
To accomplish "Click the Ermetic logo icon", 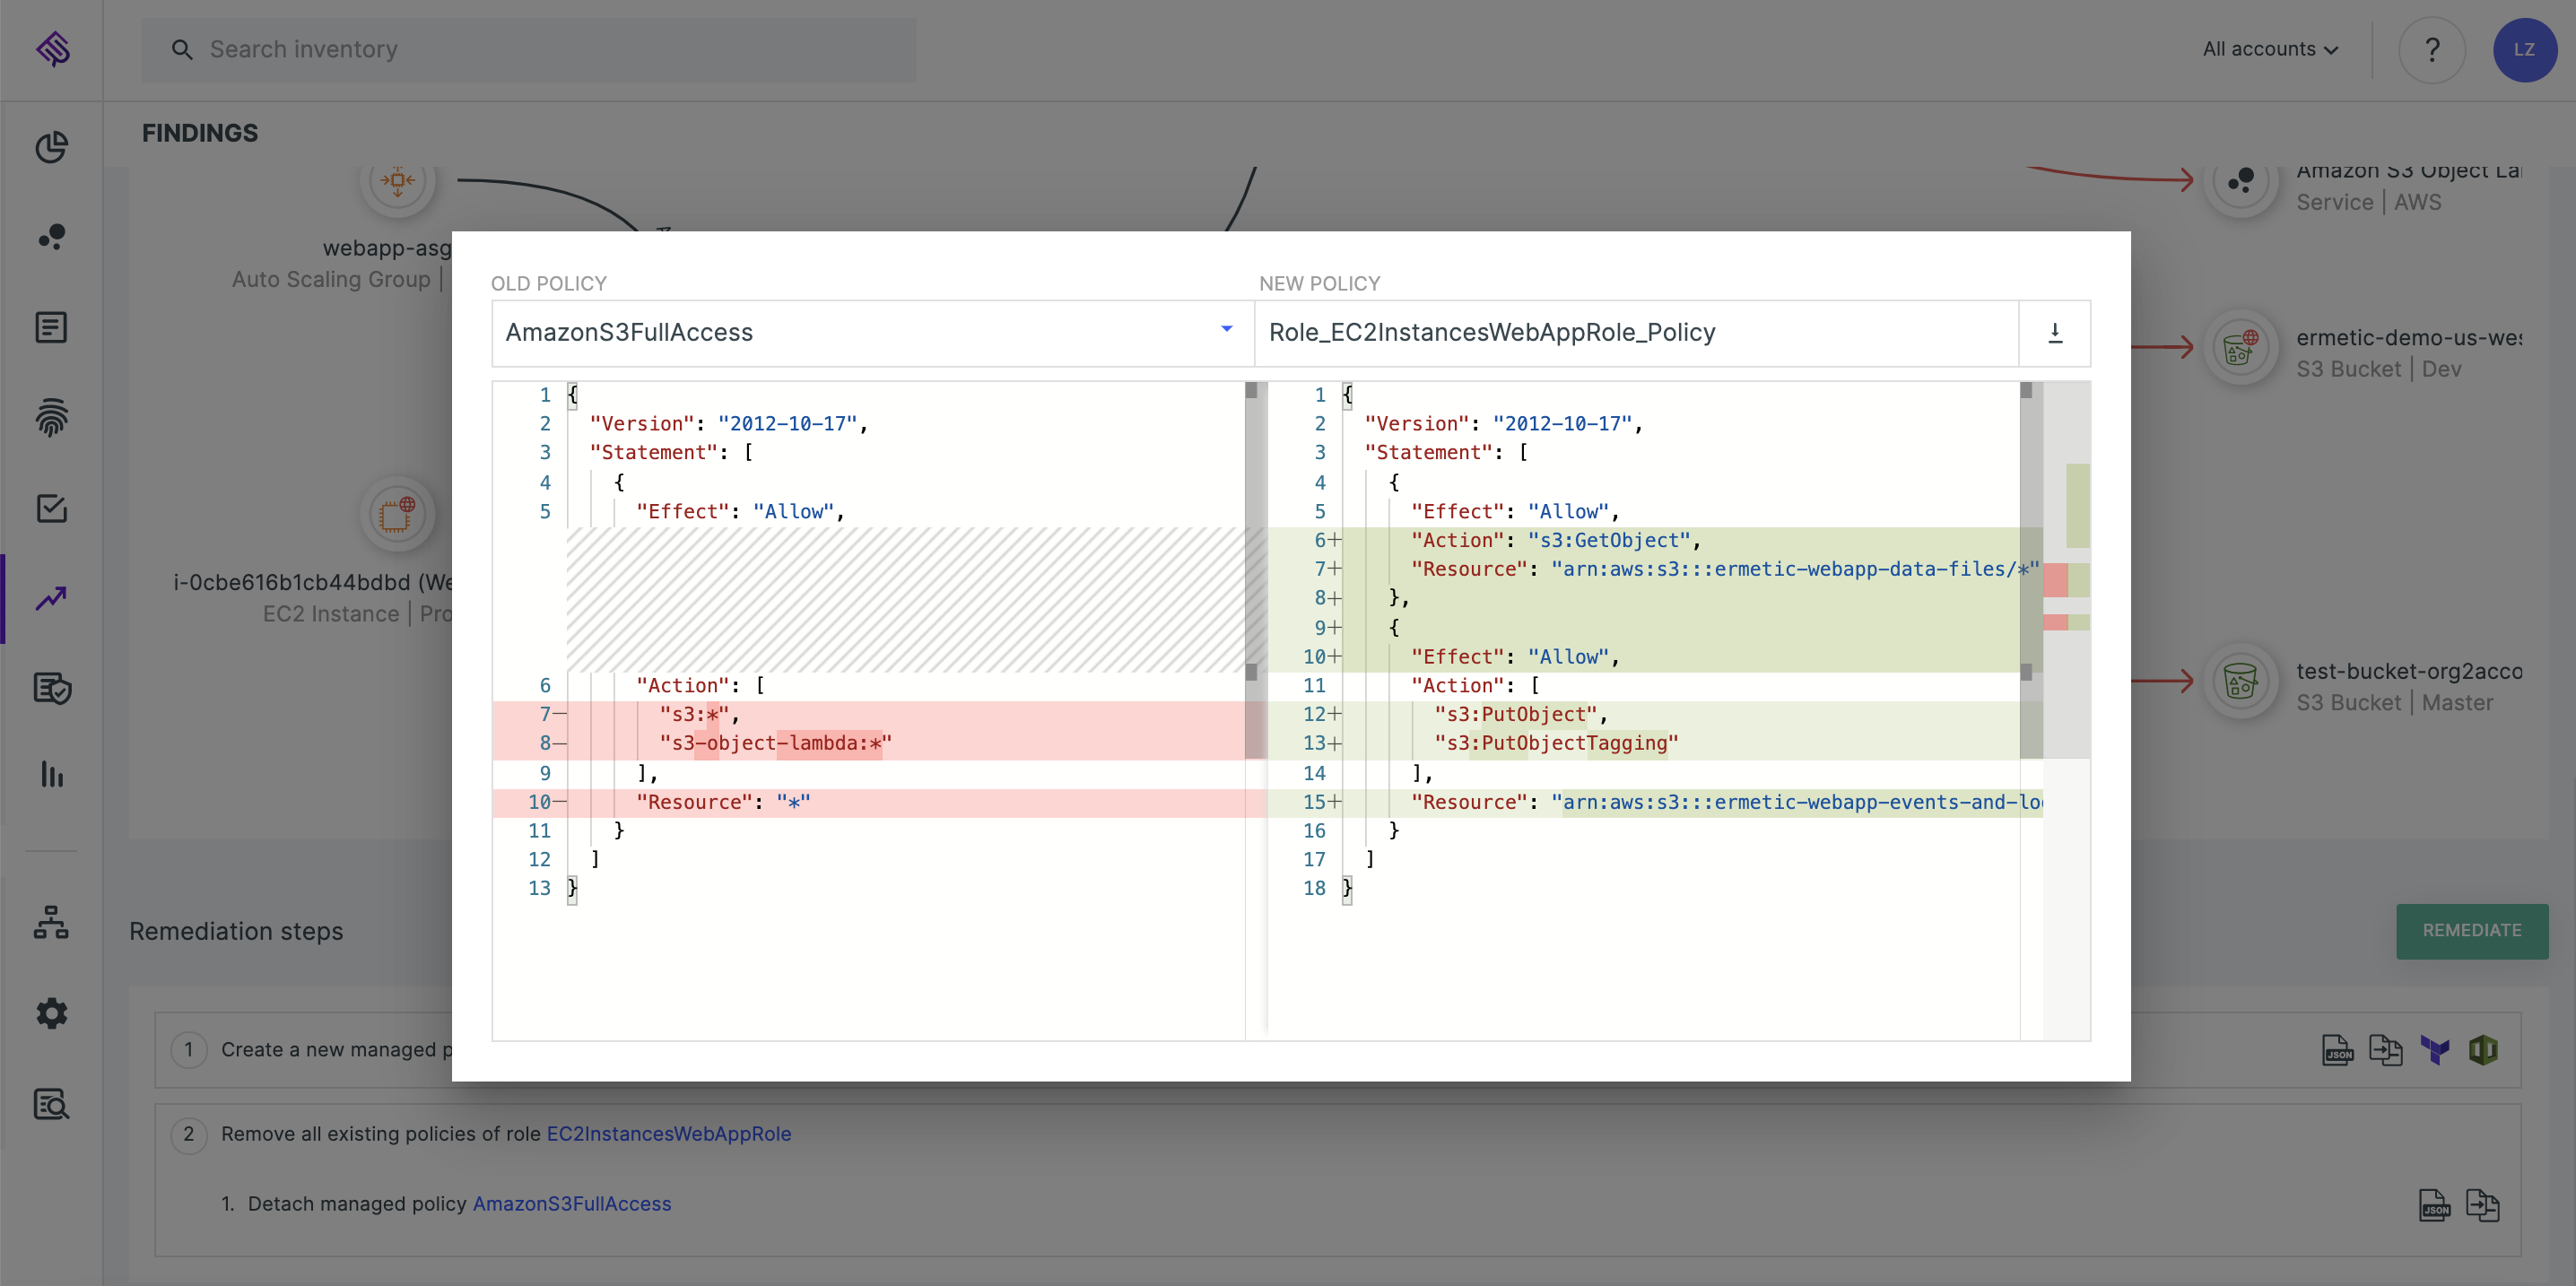I will click(52, 48).
